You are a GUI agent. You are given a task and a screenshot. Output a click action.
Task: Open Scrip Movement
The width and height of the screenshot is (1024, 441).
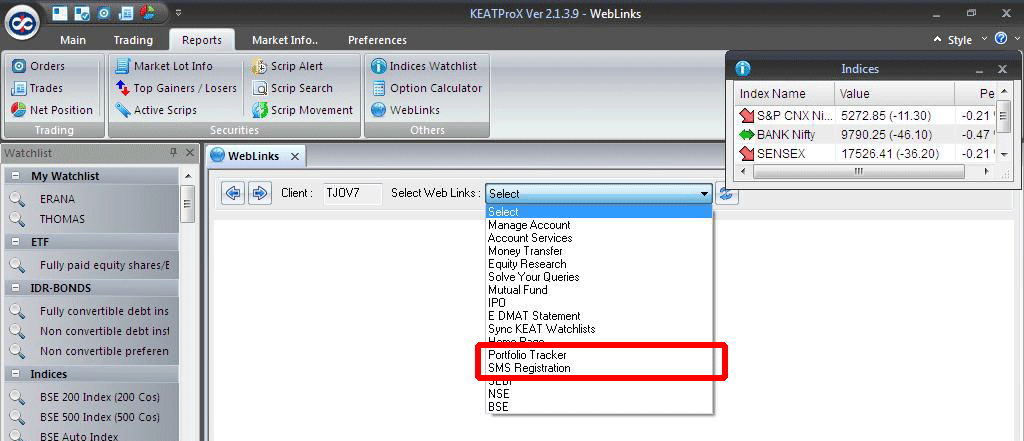pos(302,110)
